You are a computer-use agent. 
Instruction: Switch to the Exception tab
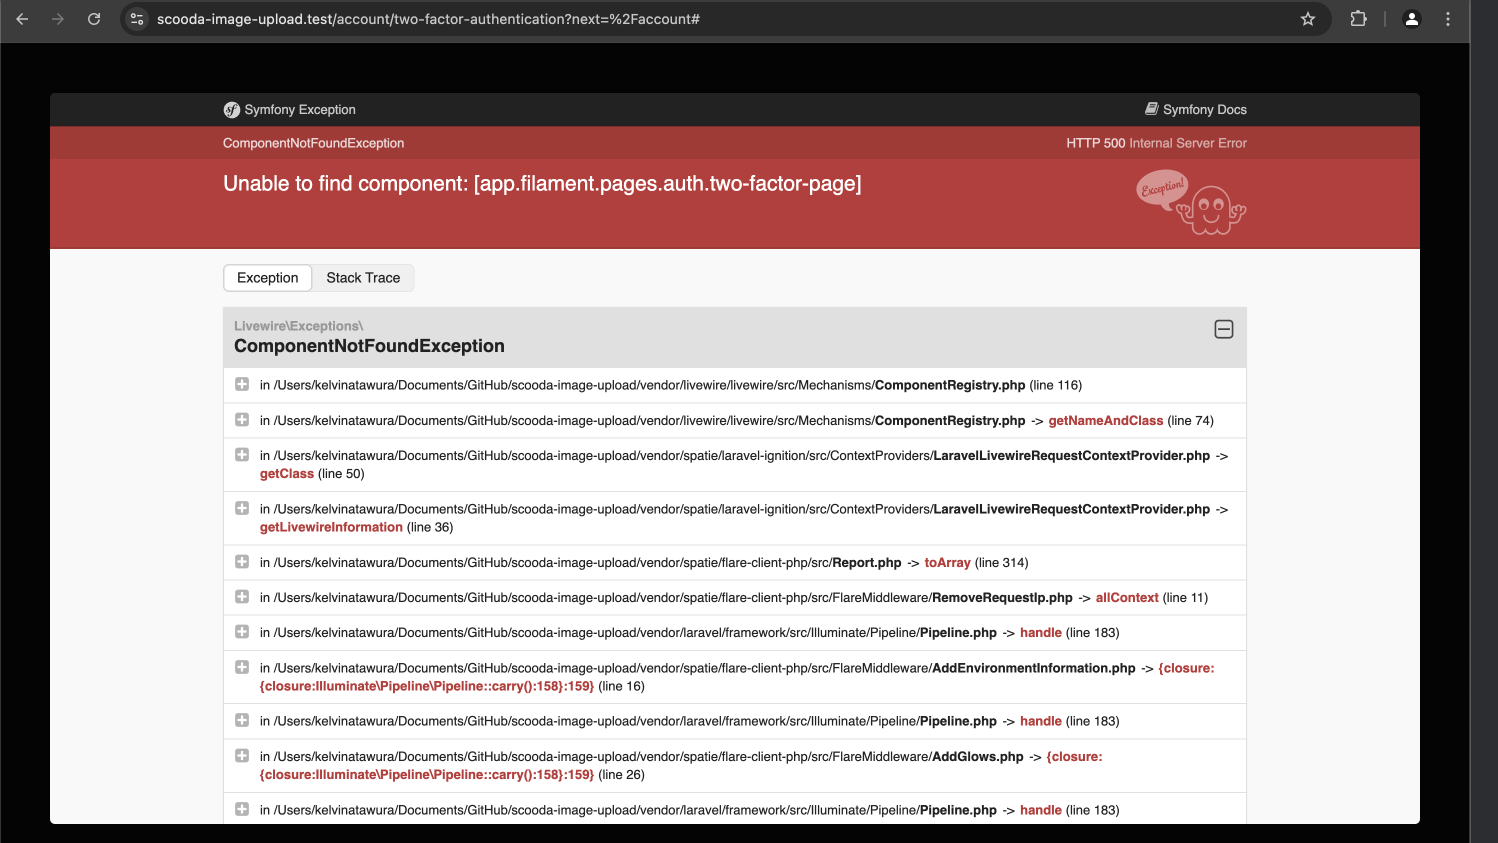click(x=268, y=278)
